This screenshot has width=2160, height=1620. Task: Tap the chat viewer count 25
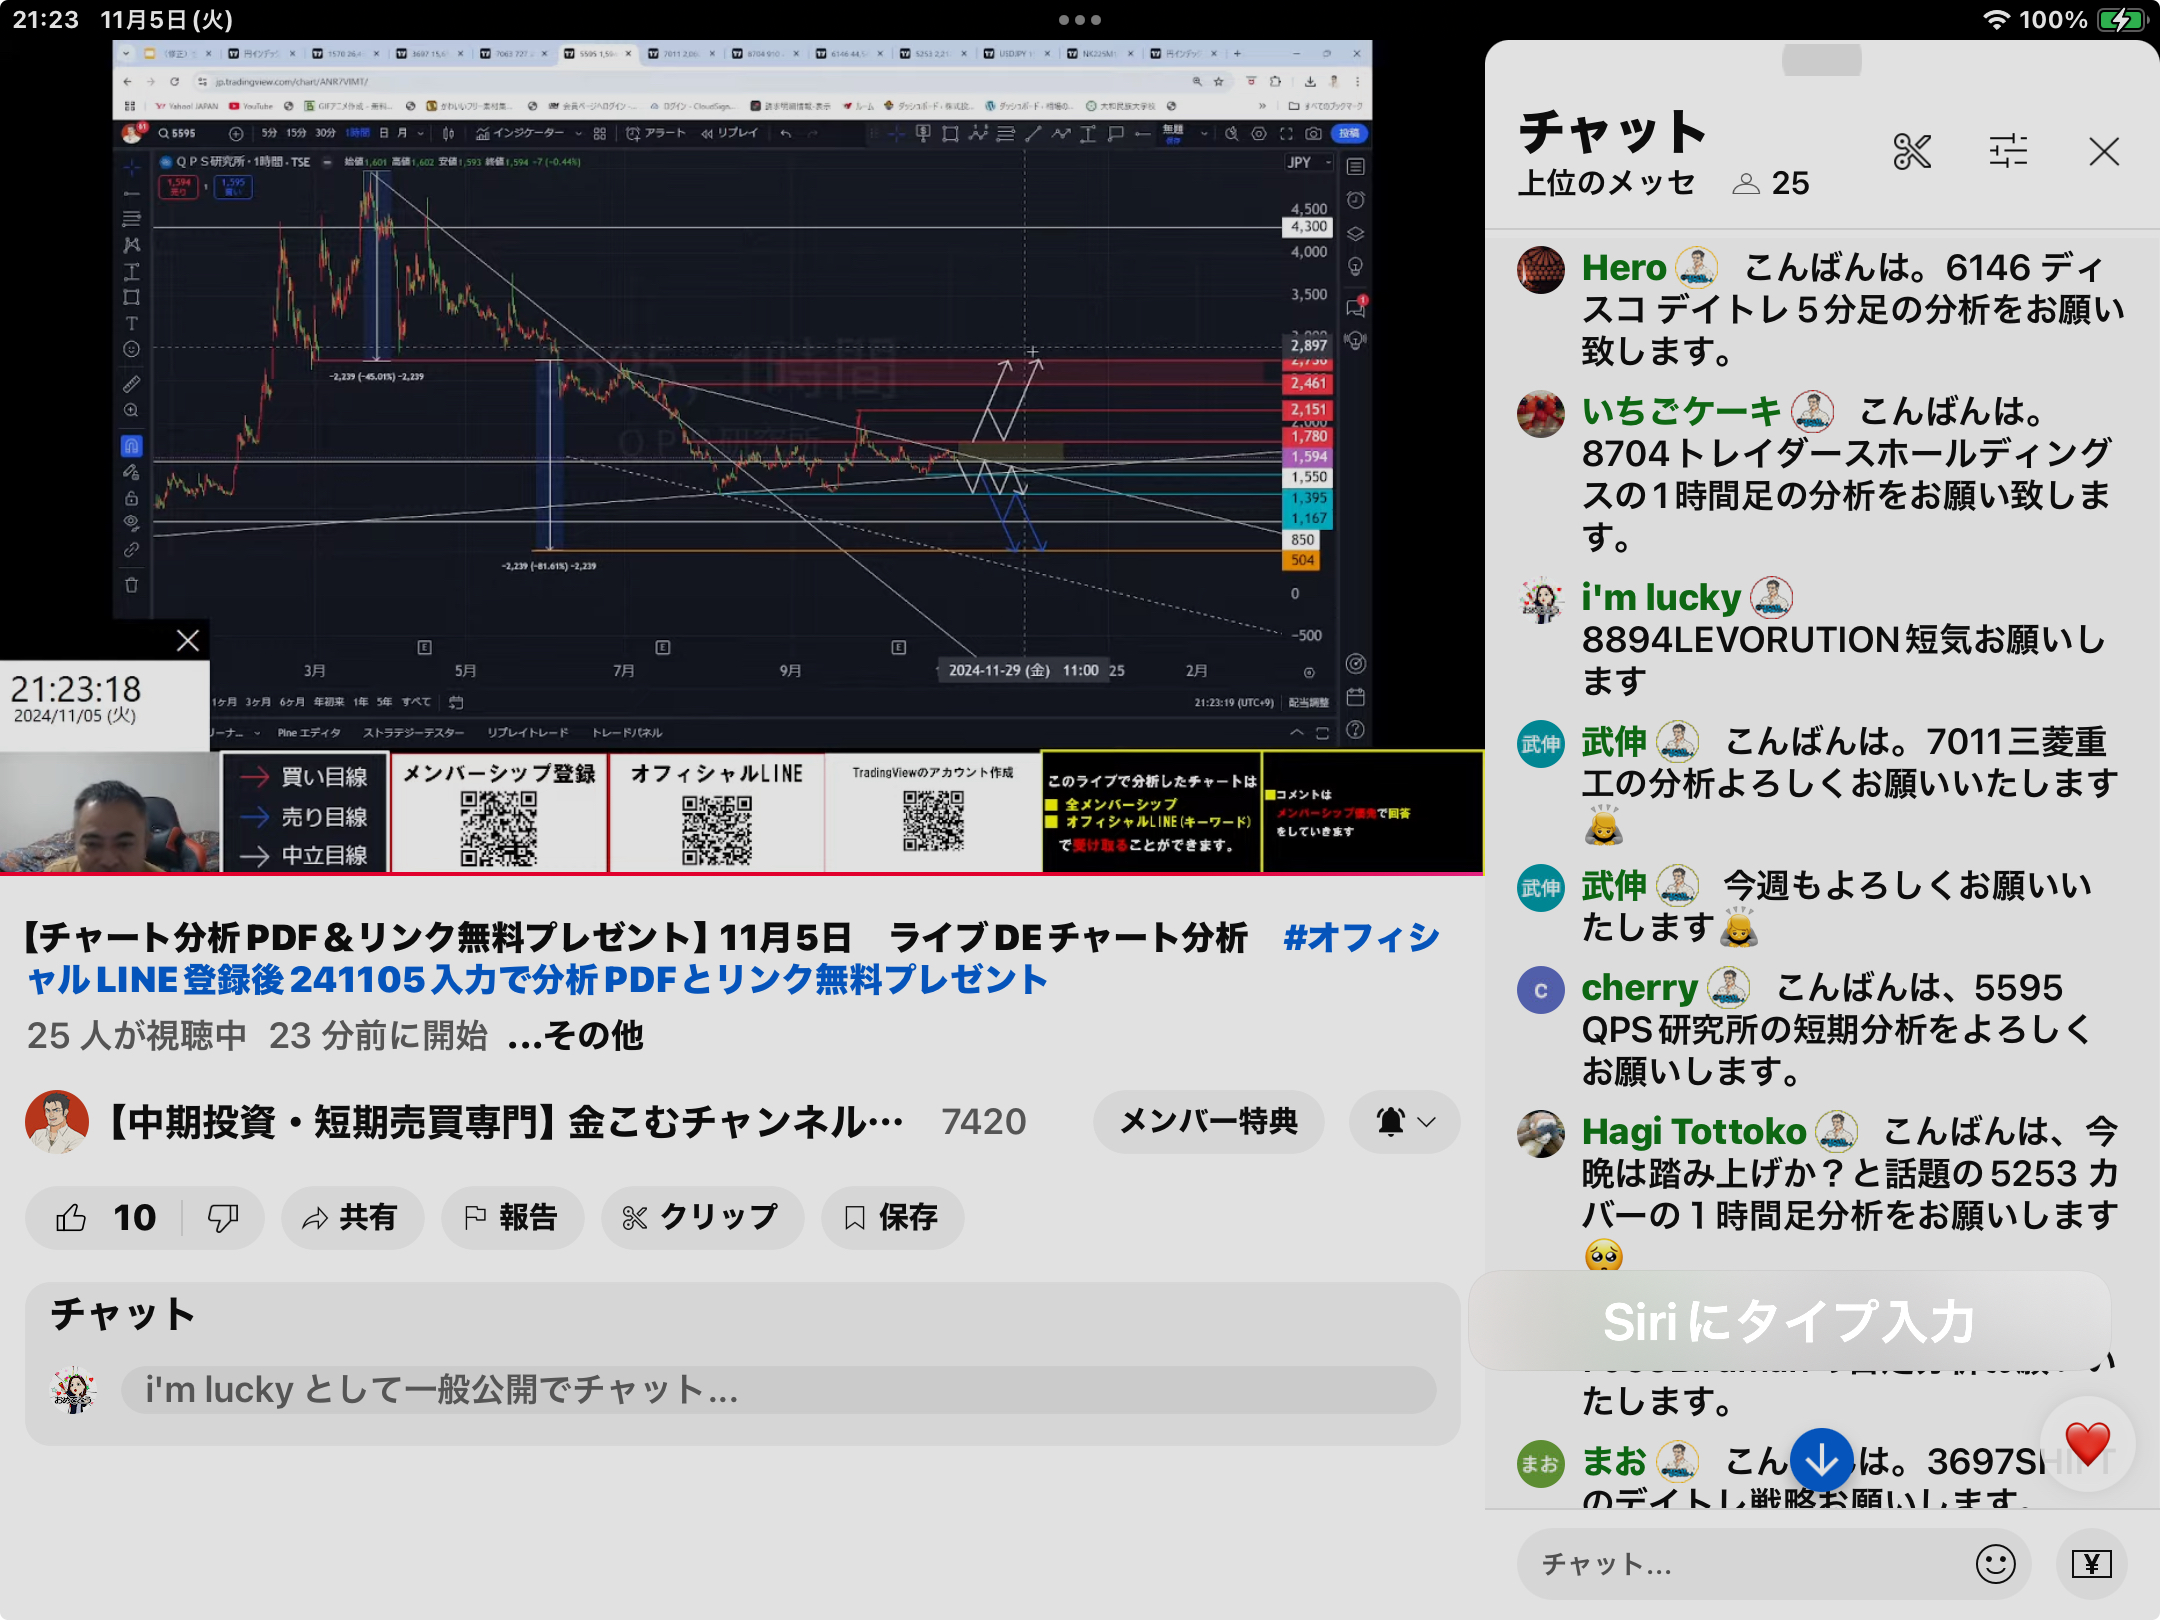pyautogui.click(x=1772, y=183)
